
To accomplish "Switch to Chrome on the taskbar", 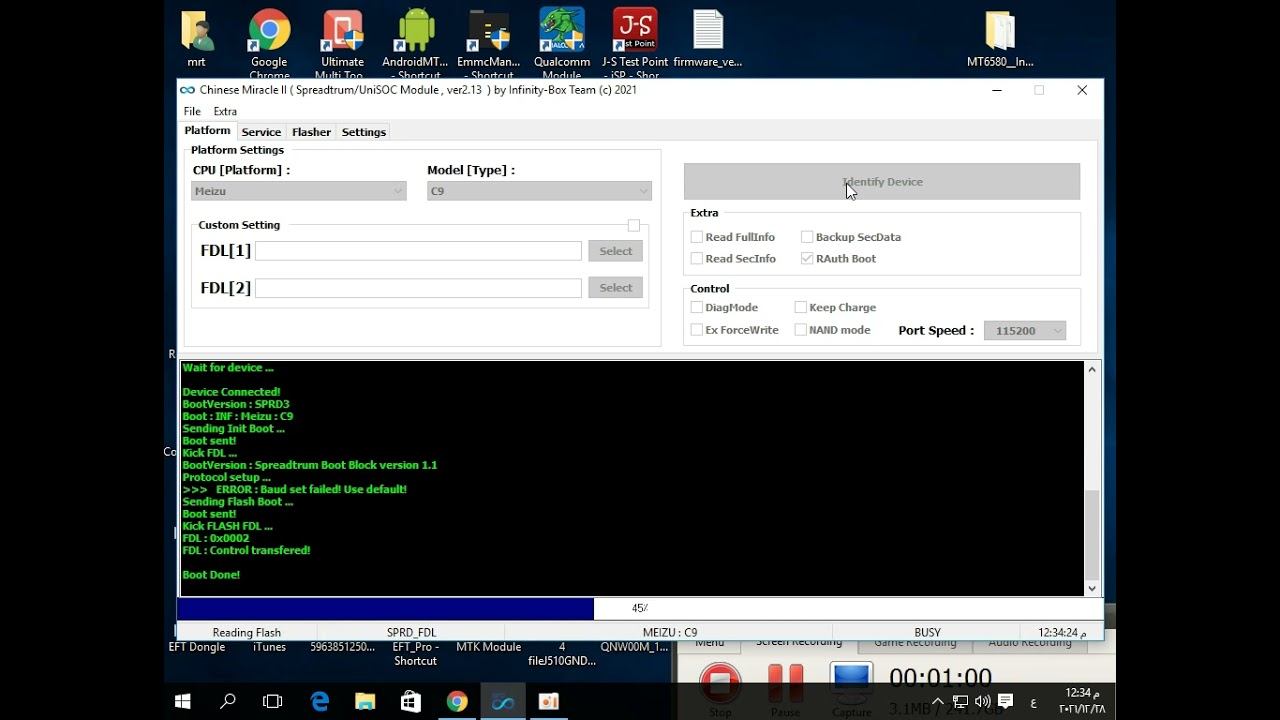I will pos(457,702).
